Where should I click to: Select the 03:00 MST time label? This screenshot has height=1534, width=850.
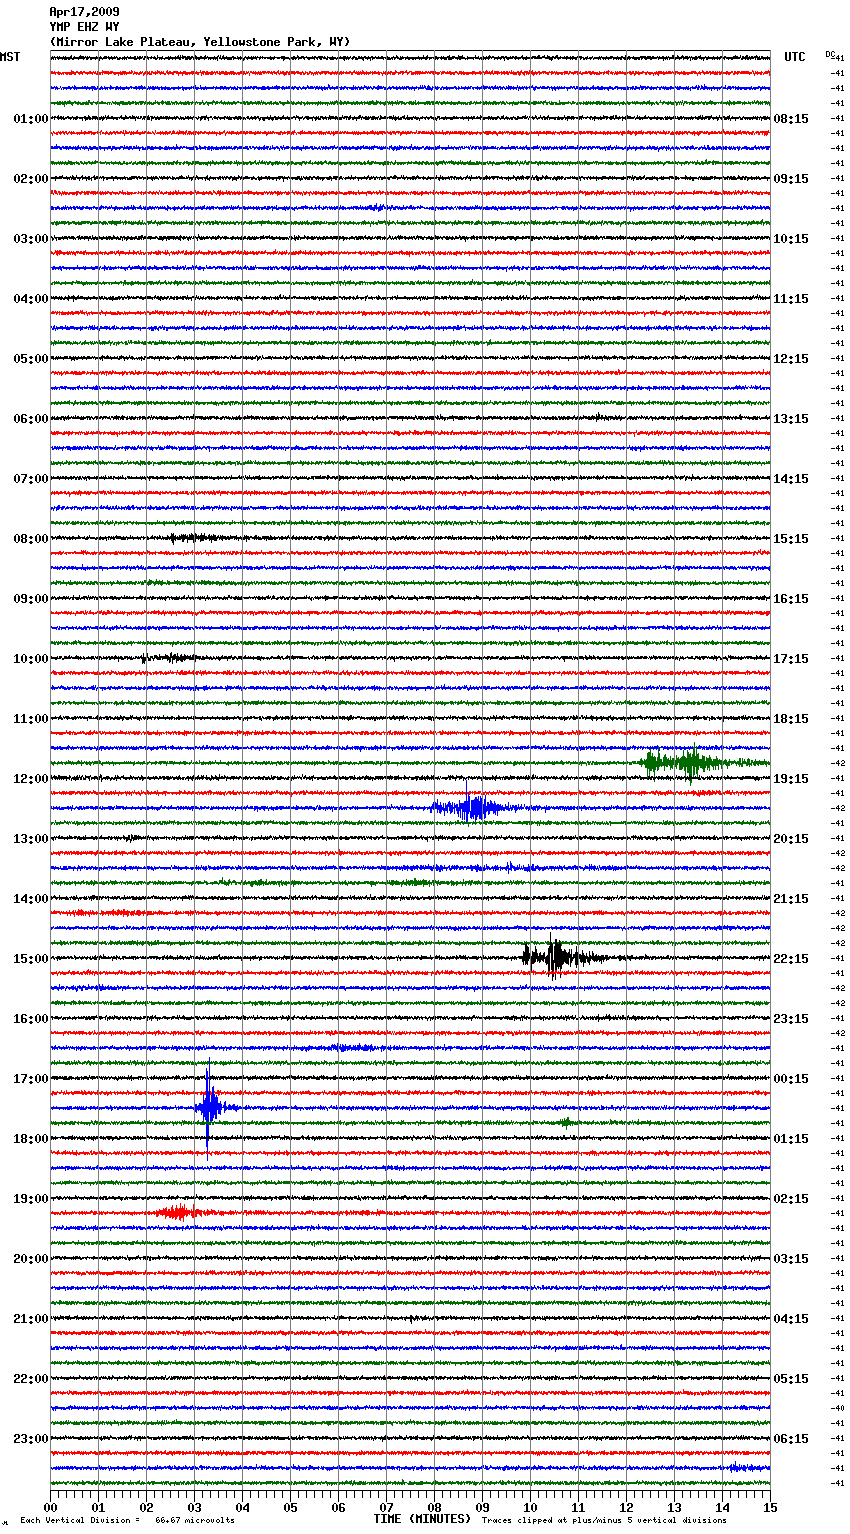[x=30, y=239]
